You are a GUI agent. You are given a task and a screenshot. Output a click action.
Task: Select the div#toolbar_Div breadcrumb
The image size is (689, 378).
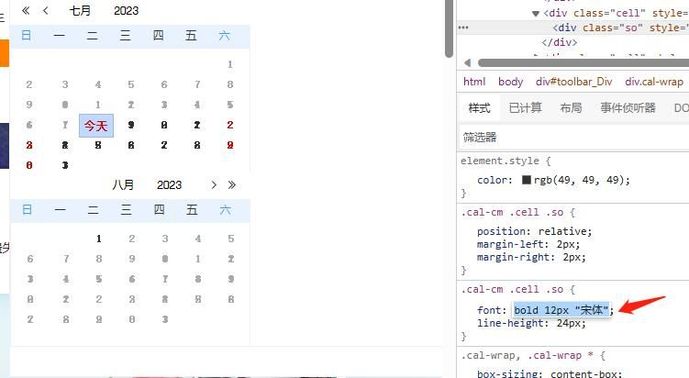[x=574, y=82]
